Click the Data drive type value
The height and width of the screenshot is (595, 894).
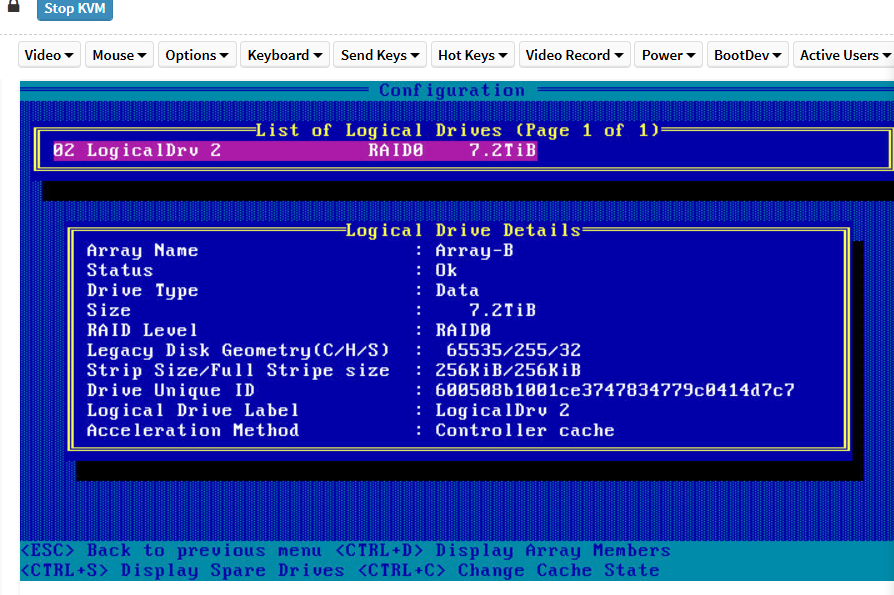(457, 291)
